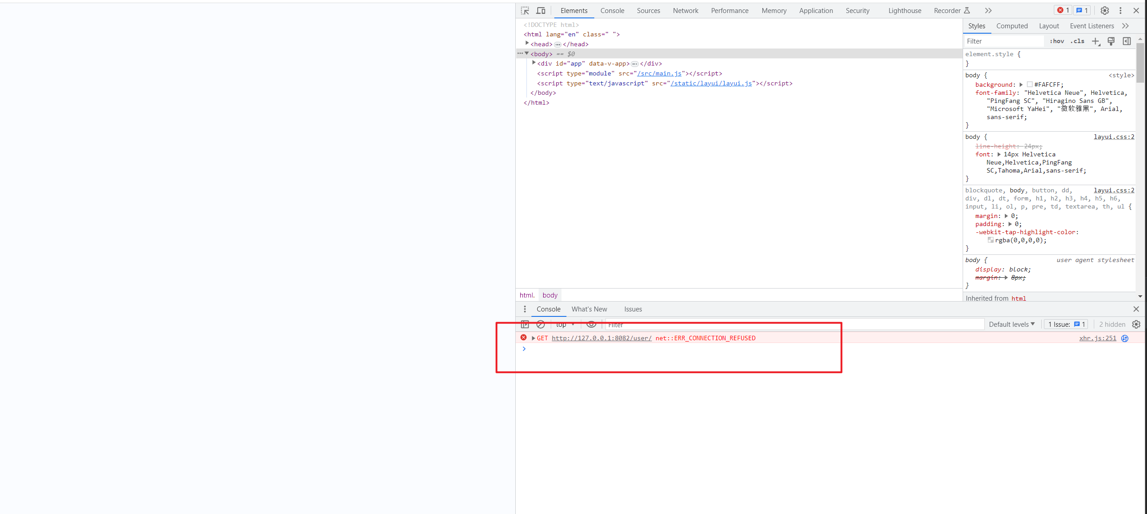Open the Recorder tab
1147x514 pixels.
952,11
